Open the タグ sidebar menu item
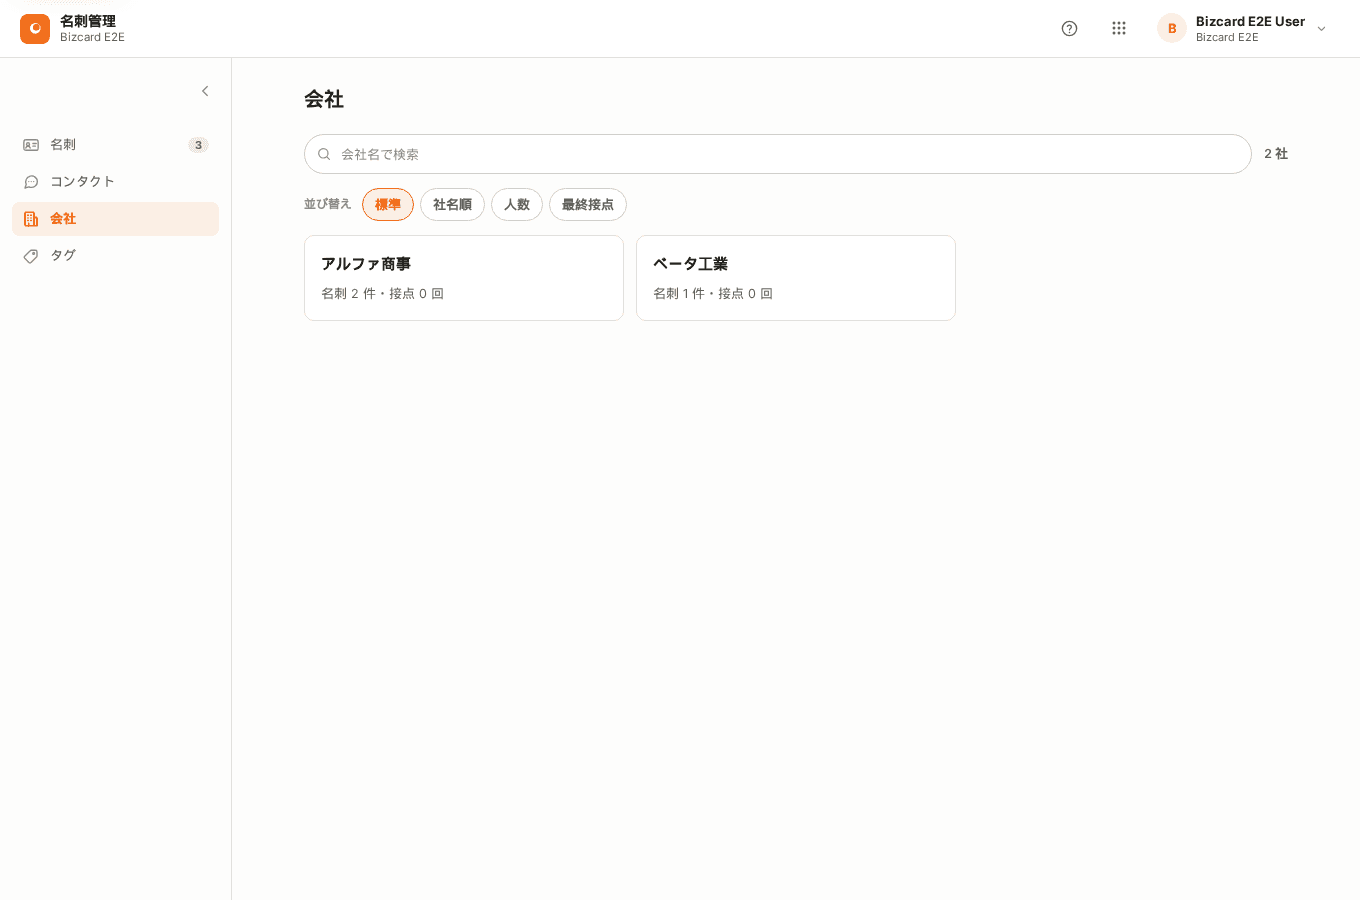This screenshot has width=1360, height=900. coord(115,256)
